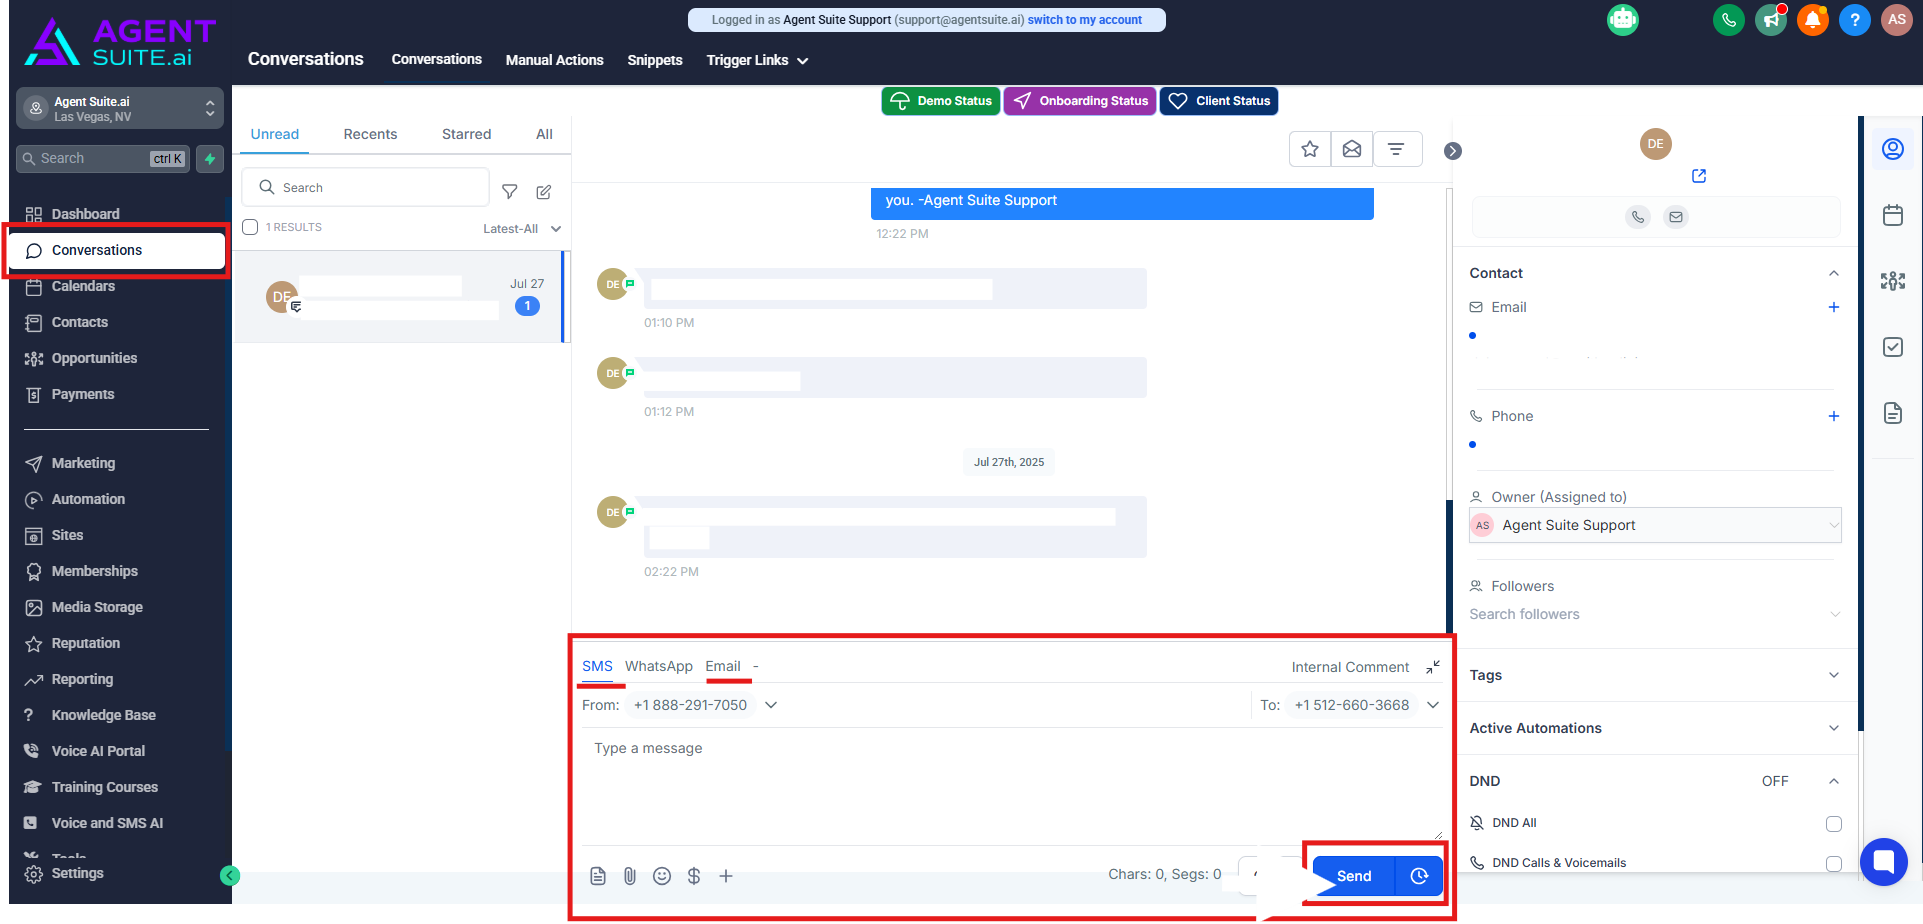This screenshot has width=1923, height=924.
Task: Open the green phone dialer in top bar
Action: pyautogui.click(x=1728, y=20)
